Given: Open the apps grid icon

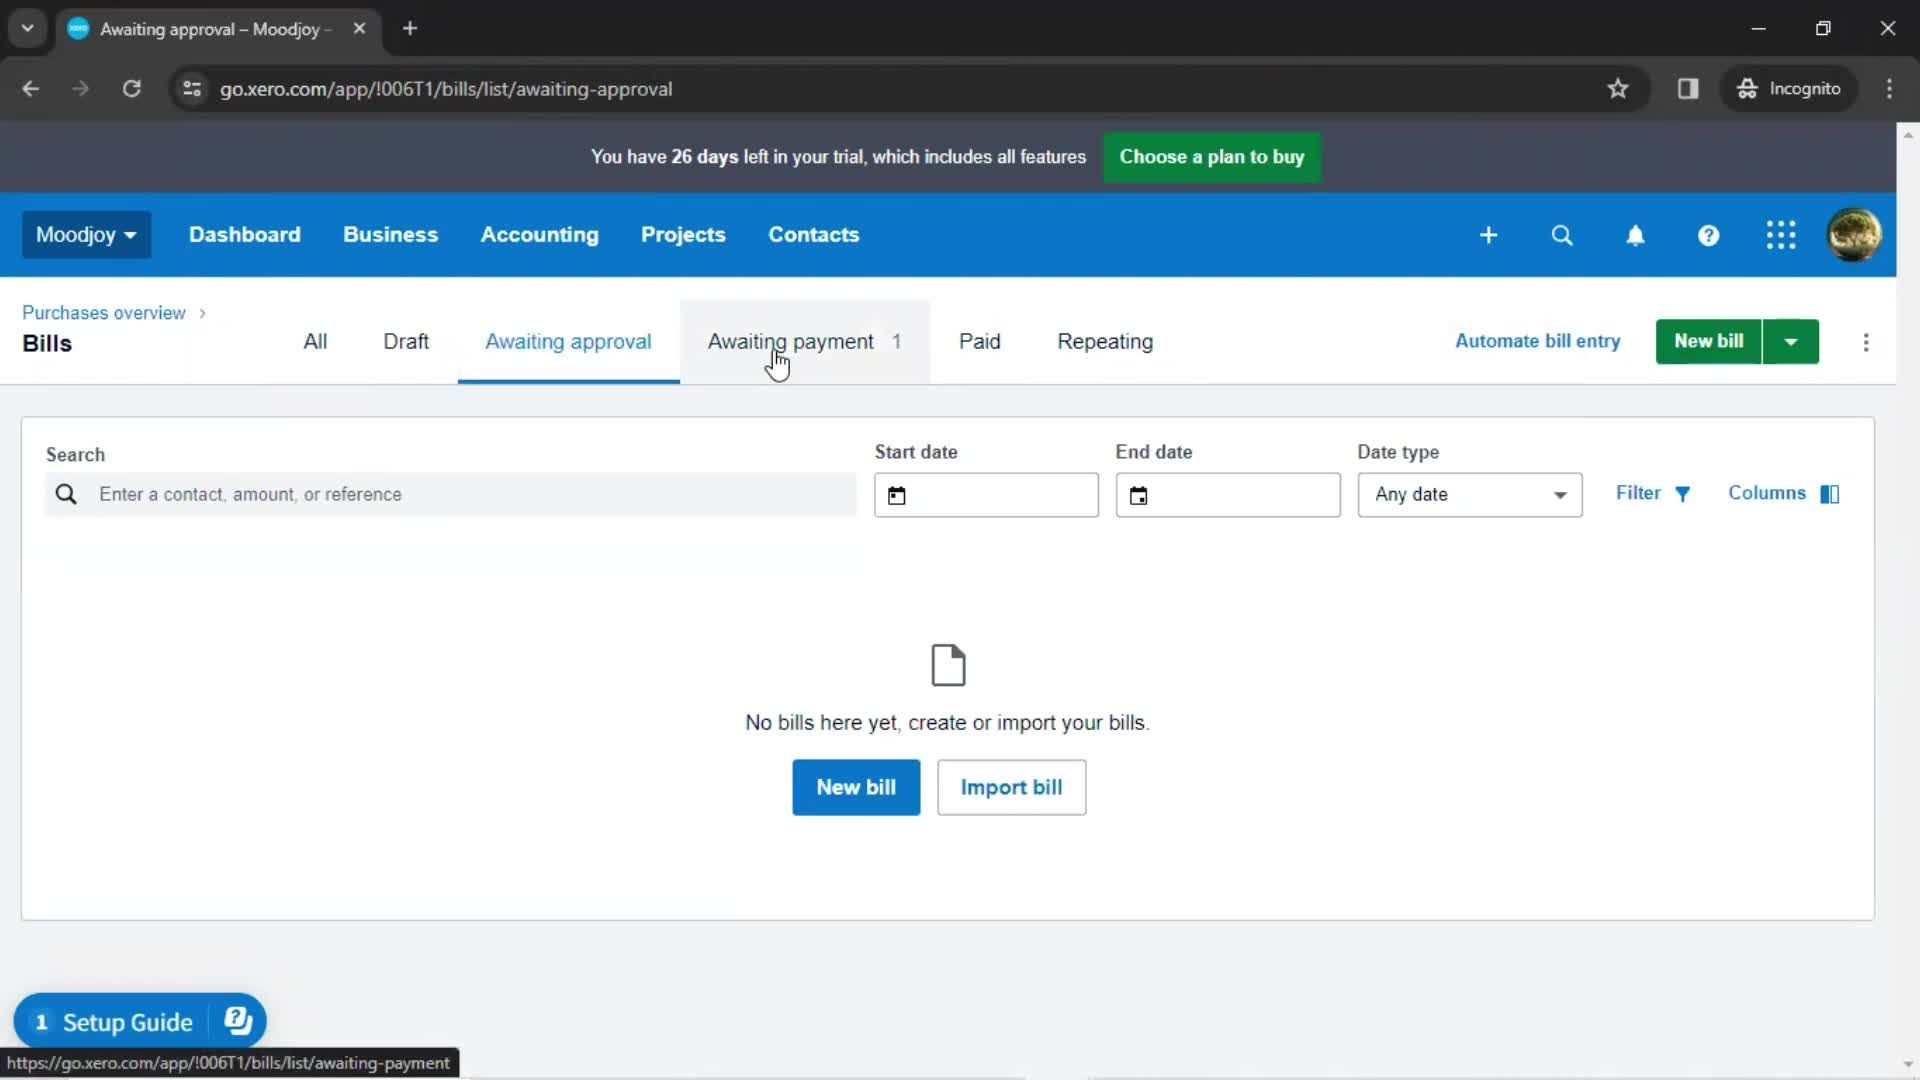Looking at the screenshot, I should click(x=1781, y=235).
